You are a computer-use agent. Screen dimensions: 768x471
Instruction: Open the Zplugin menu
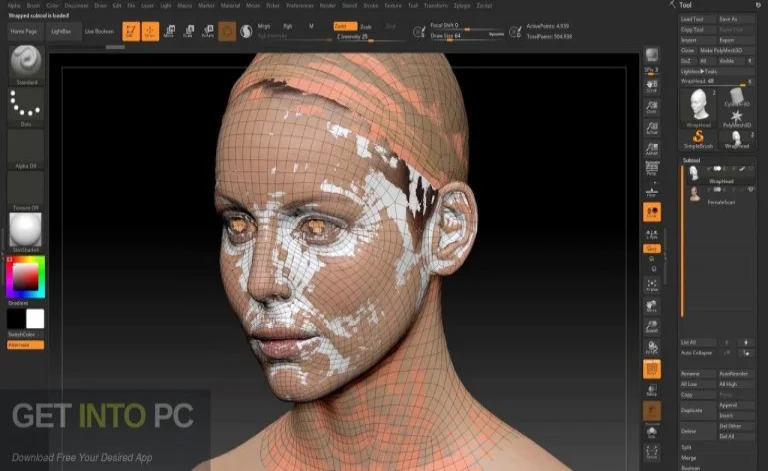(460, 5)
